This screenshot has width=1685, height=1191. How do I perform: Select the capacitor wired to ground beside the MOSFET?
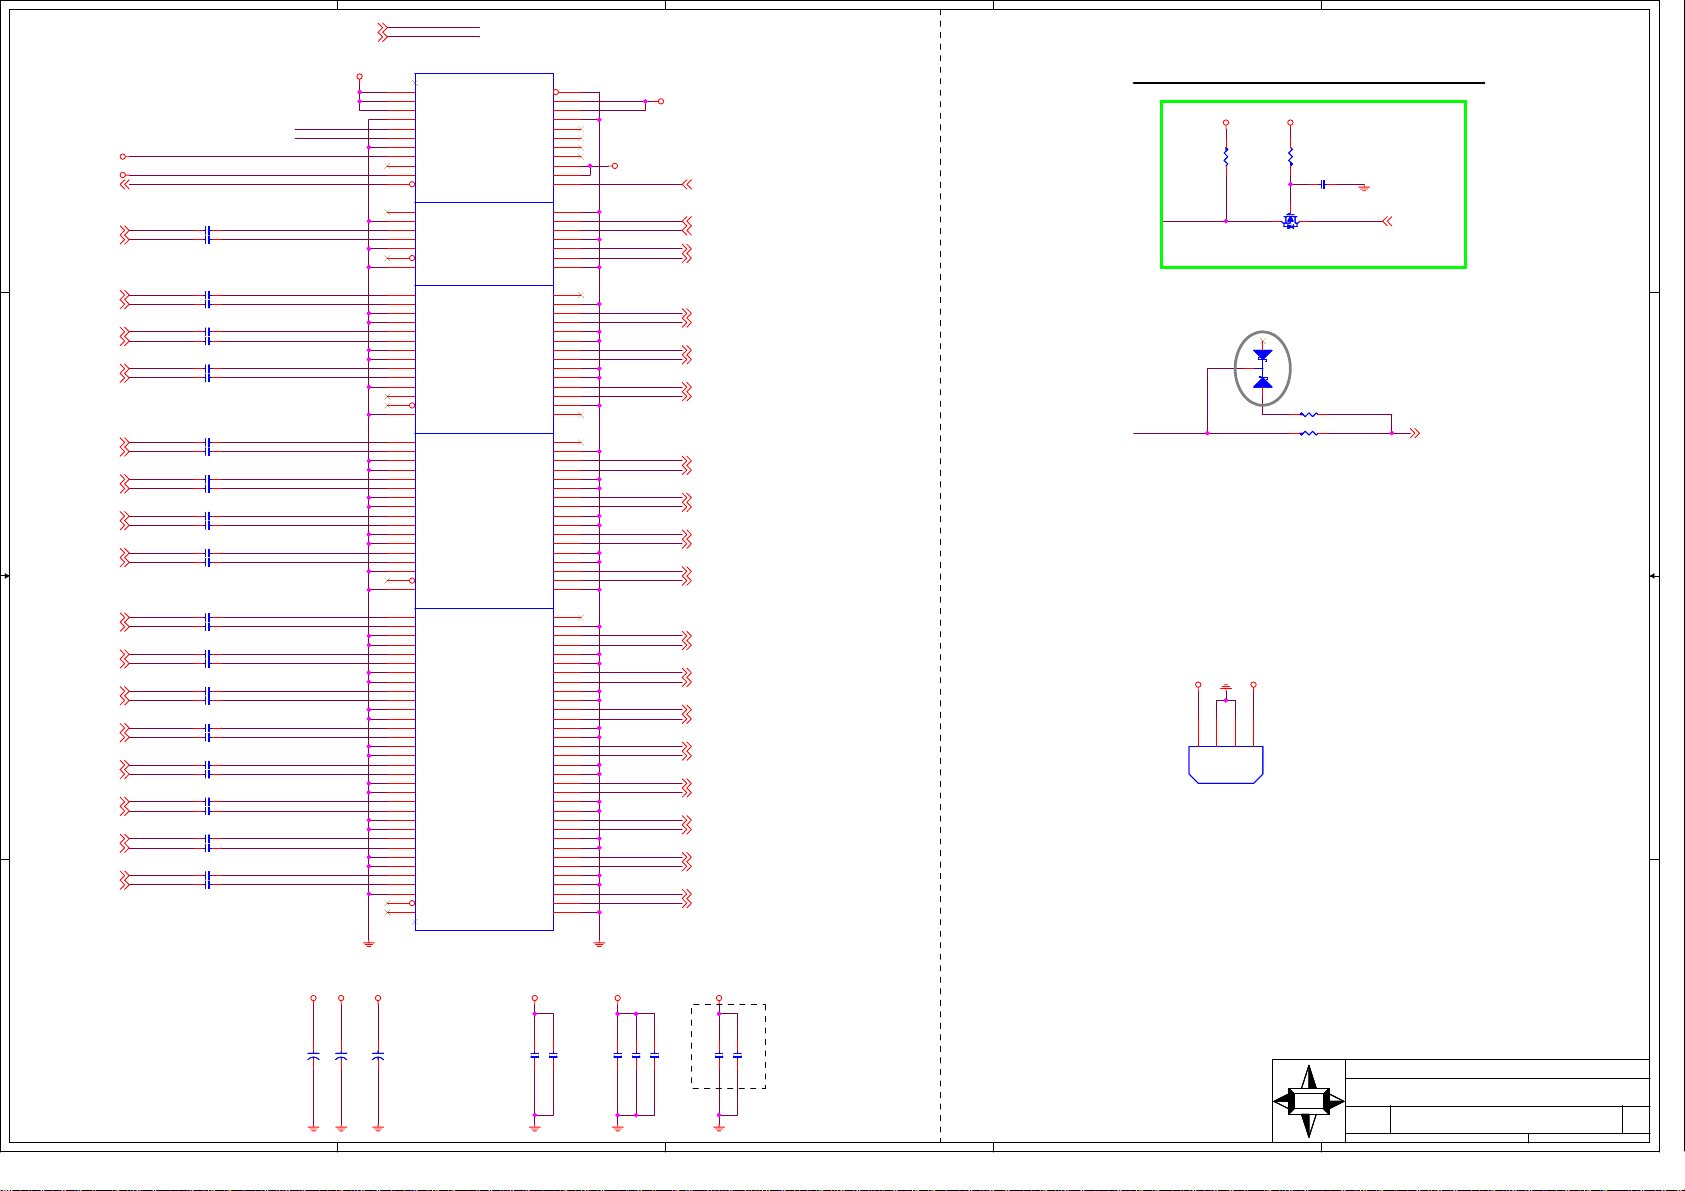[x=1323, y=184]
